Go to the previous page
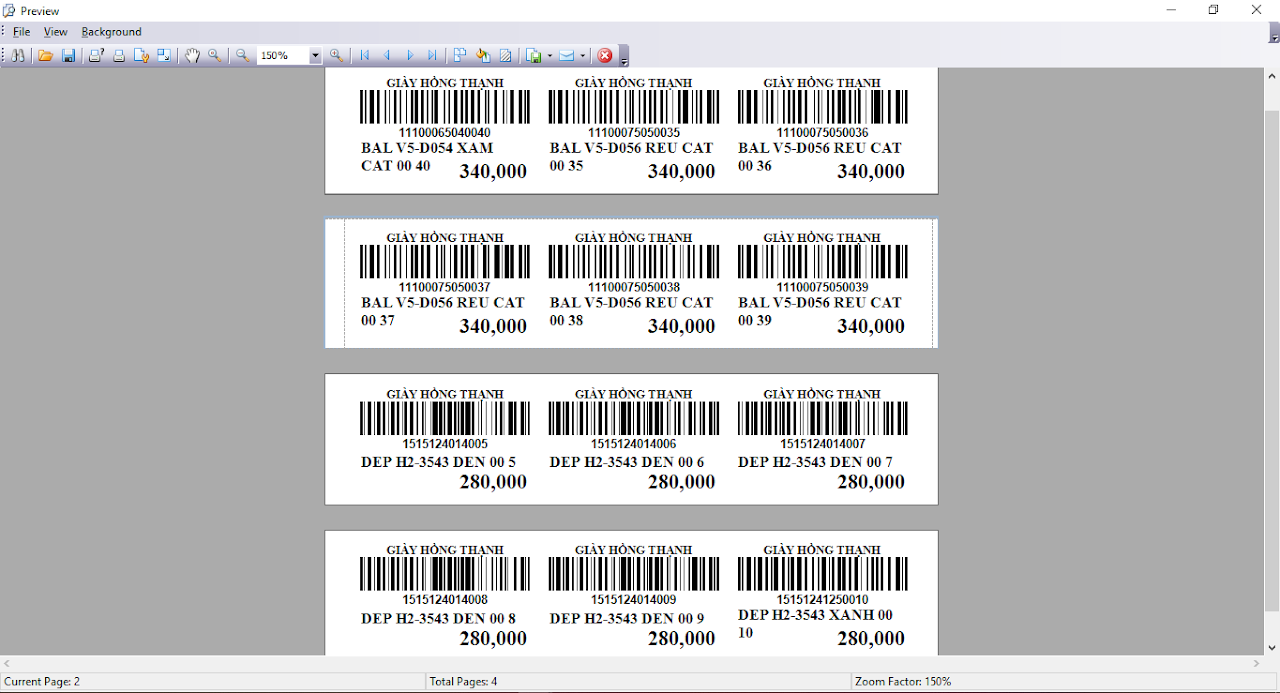 click(387, 56)
